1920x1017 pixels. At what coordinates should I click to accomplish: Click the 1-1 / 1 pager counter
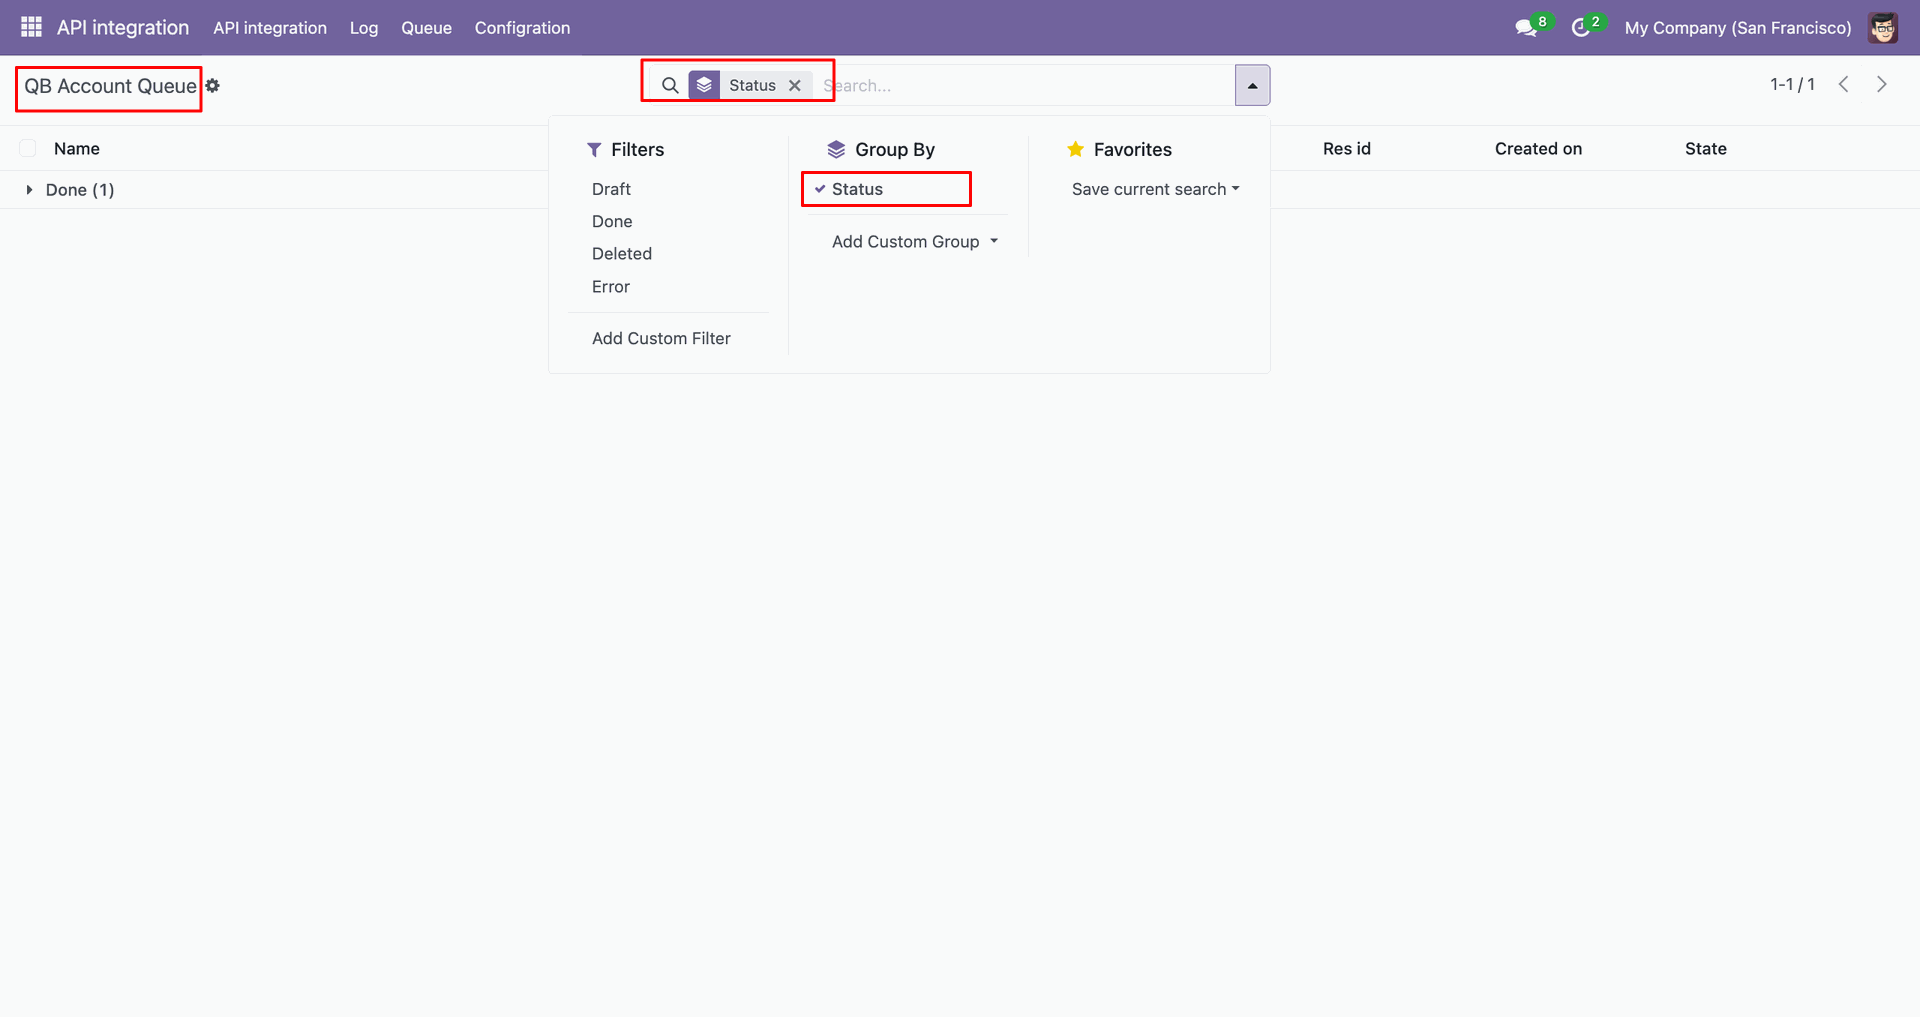(x=1792, y=84)
